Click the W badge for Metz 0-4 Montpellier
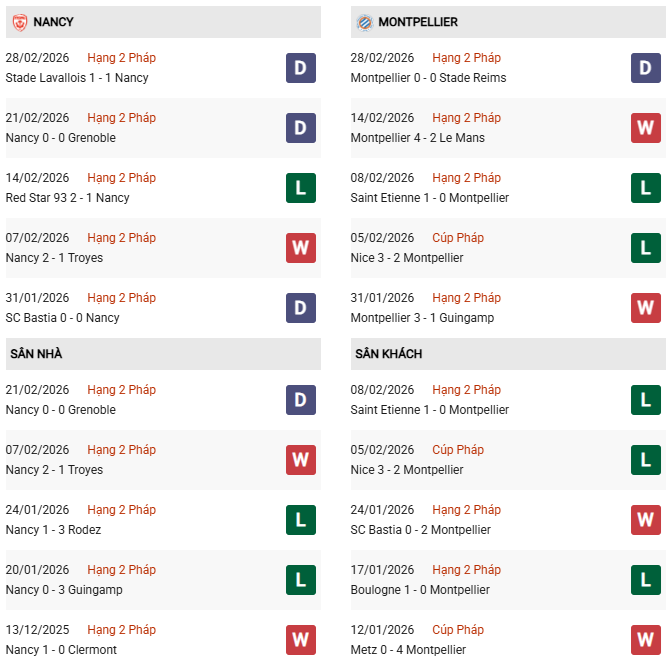Image resolution: width=672 pixels, height=665 pixels. click(646, 639)
